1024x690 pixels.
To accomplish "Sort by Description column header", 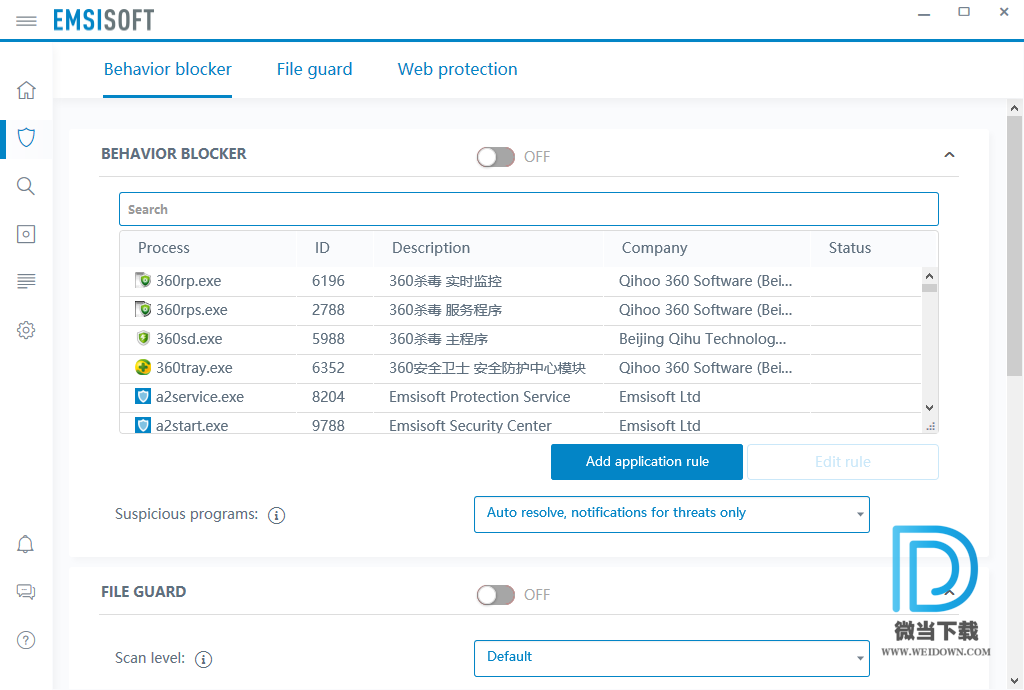I will pyautogui.click(x=430, y=248).
